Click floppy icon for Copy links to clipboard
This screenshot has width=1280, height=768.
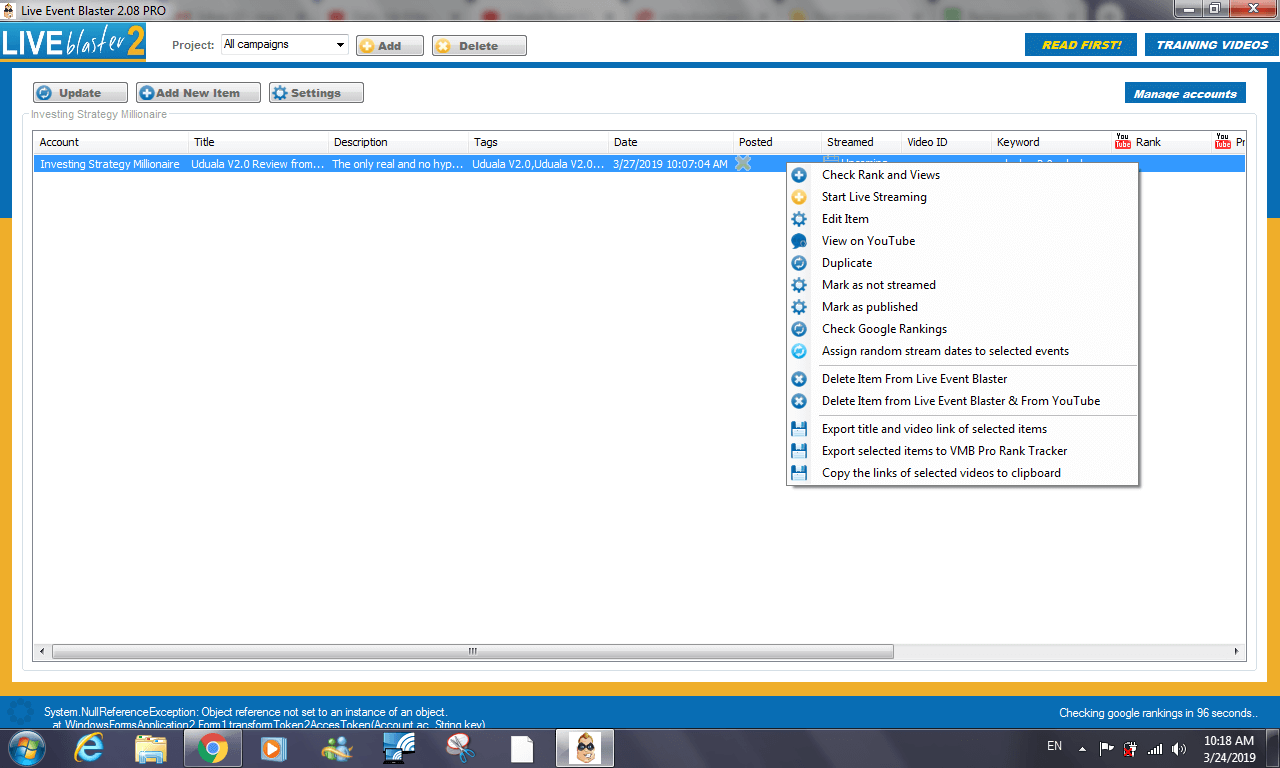click(x=799, y=473)
